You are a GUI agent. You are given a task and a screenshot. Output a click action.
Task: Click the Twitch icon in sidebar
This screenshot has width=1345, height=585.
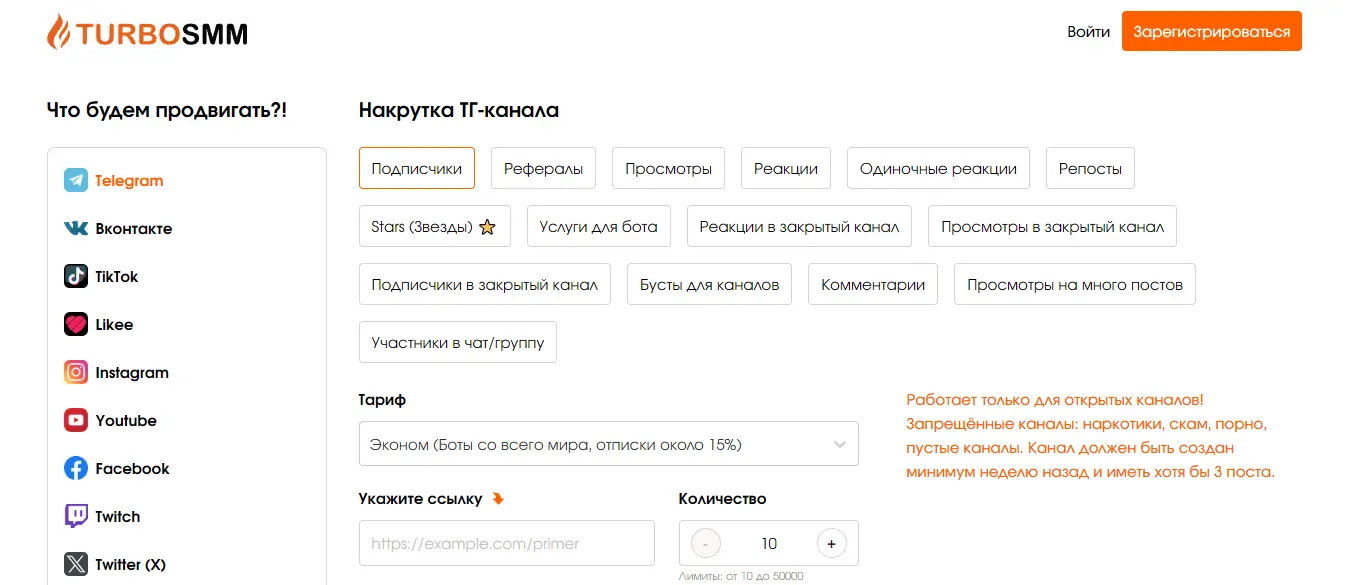pos(76,517)
